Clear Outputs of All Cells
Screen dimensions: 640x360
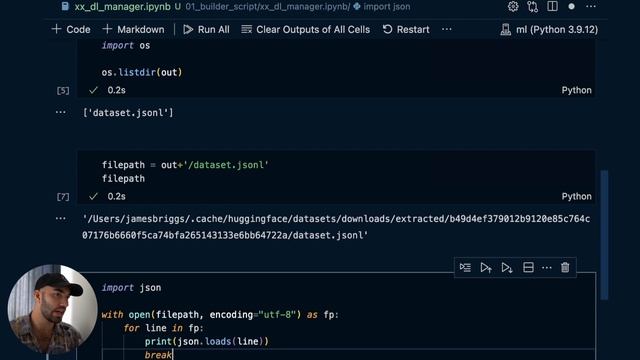pos(306,29)
